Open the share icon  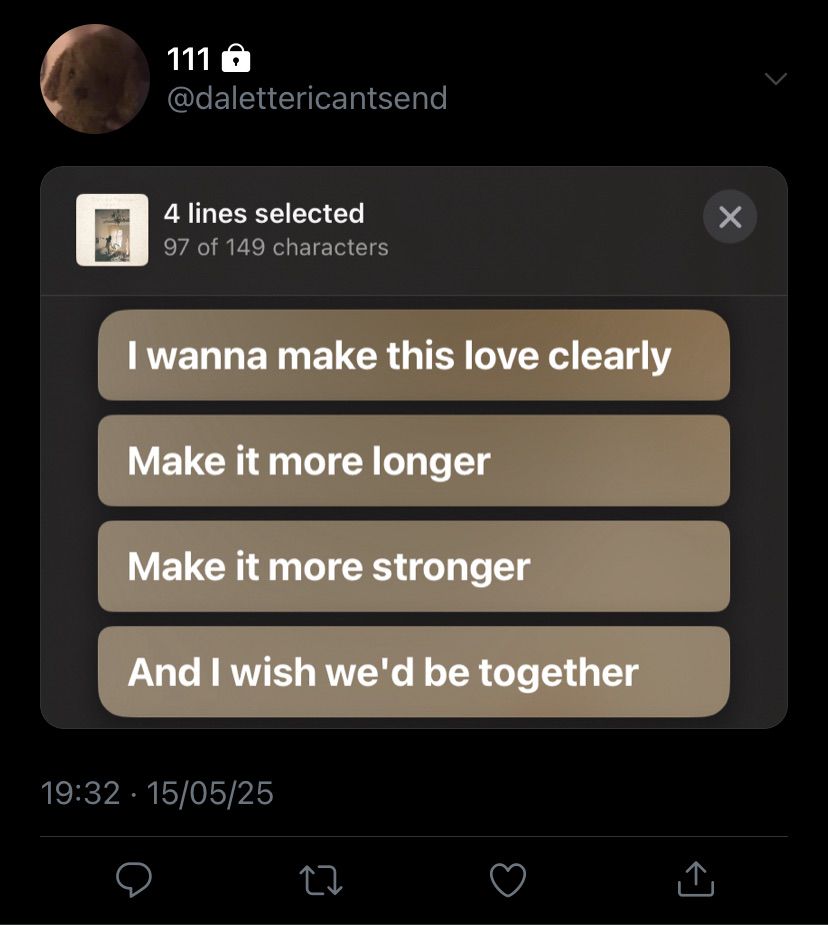(x=696, y=878)
